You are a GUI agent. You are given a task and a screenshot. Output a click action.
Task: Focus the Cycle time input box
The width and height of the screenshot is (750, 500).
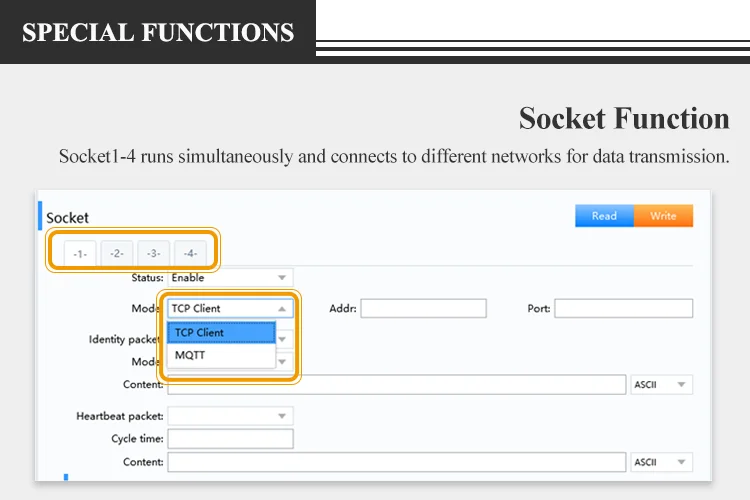[x=230, y=439]
